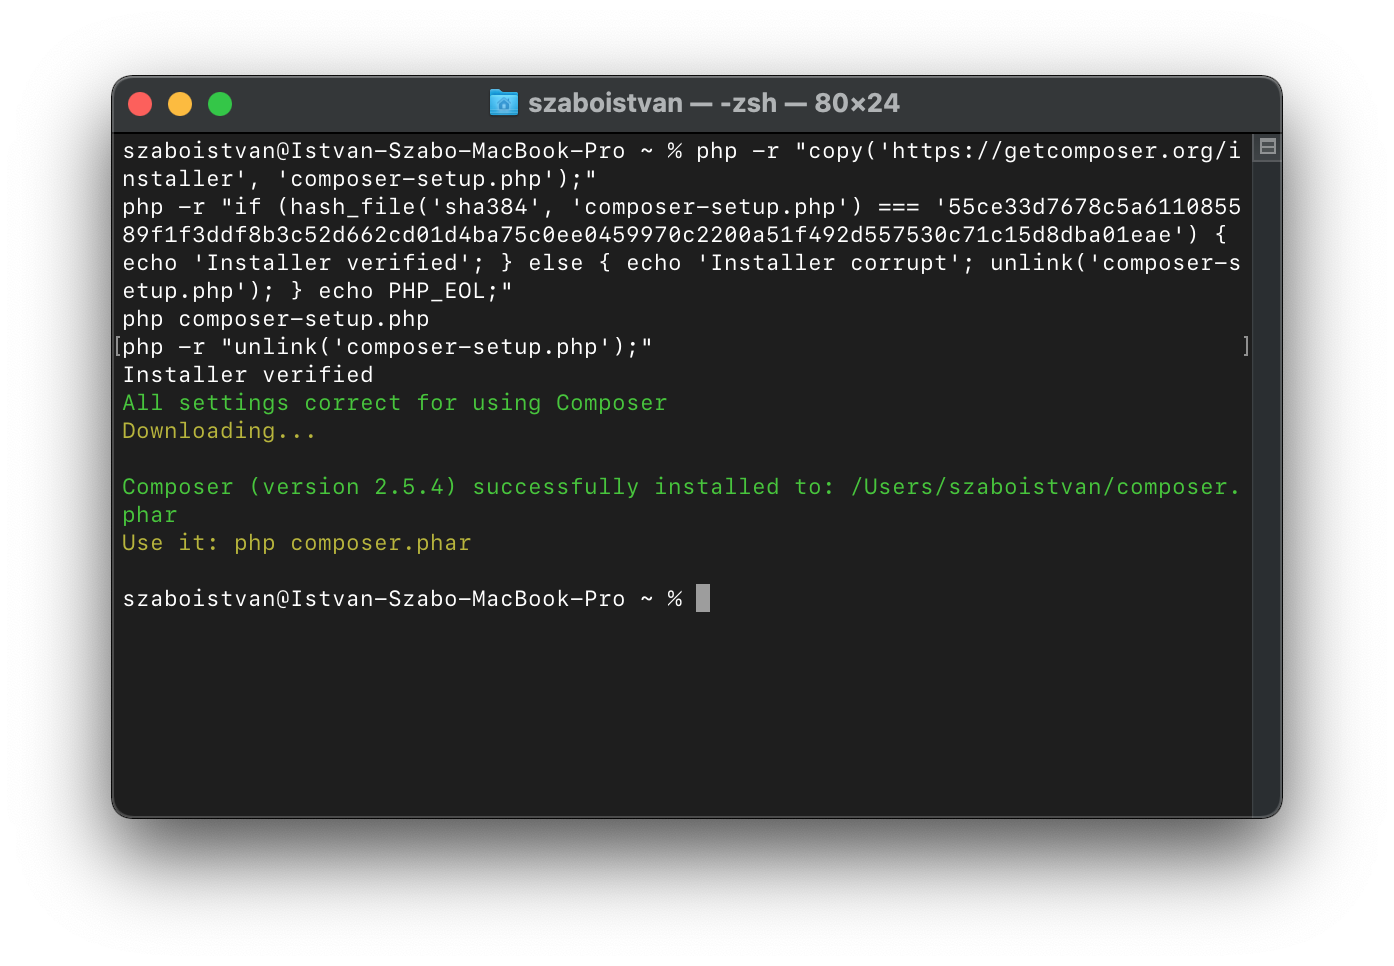1394x966 pixels.
Task: Click the line starting "php -r \"if (hash_file"
Action: 681,207
